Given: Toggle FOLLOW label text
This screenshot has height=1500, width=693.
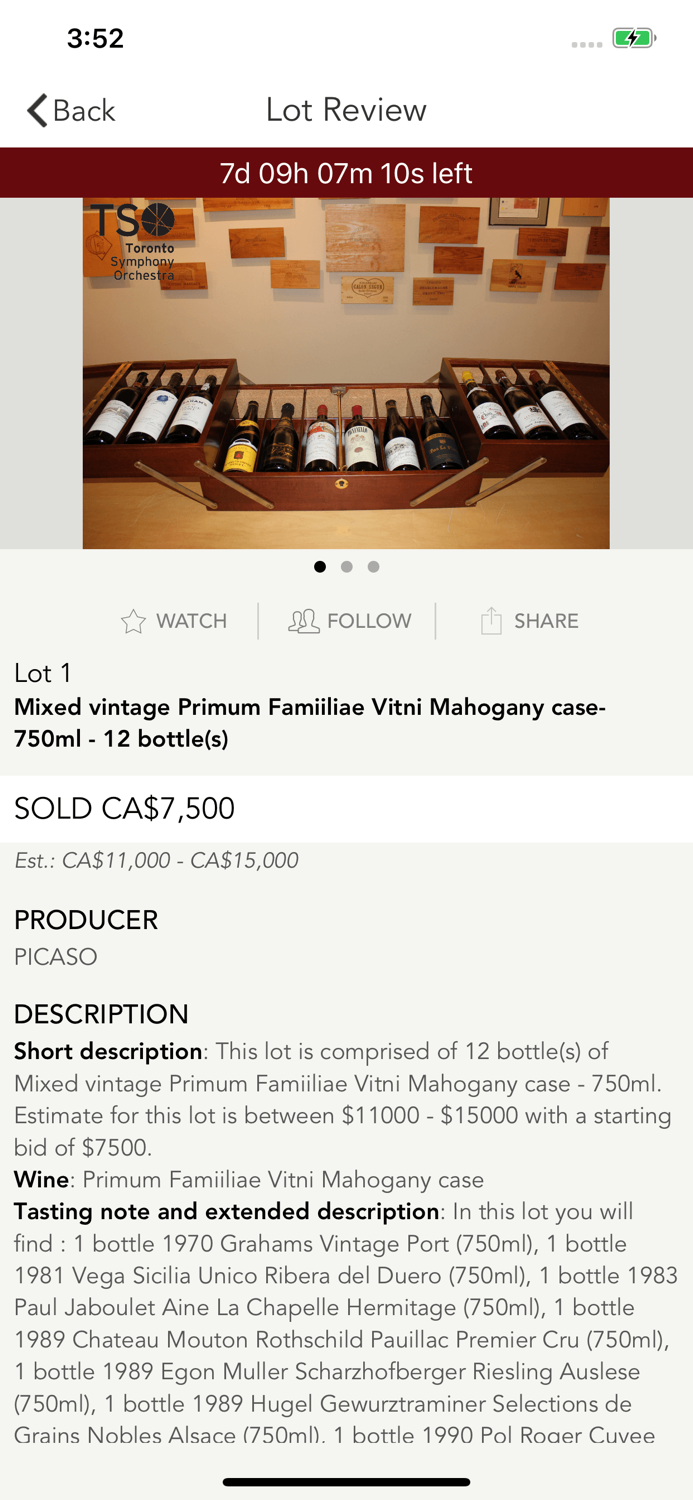Looking at the screenshot, I should coord(369,622).
